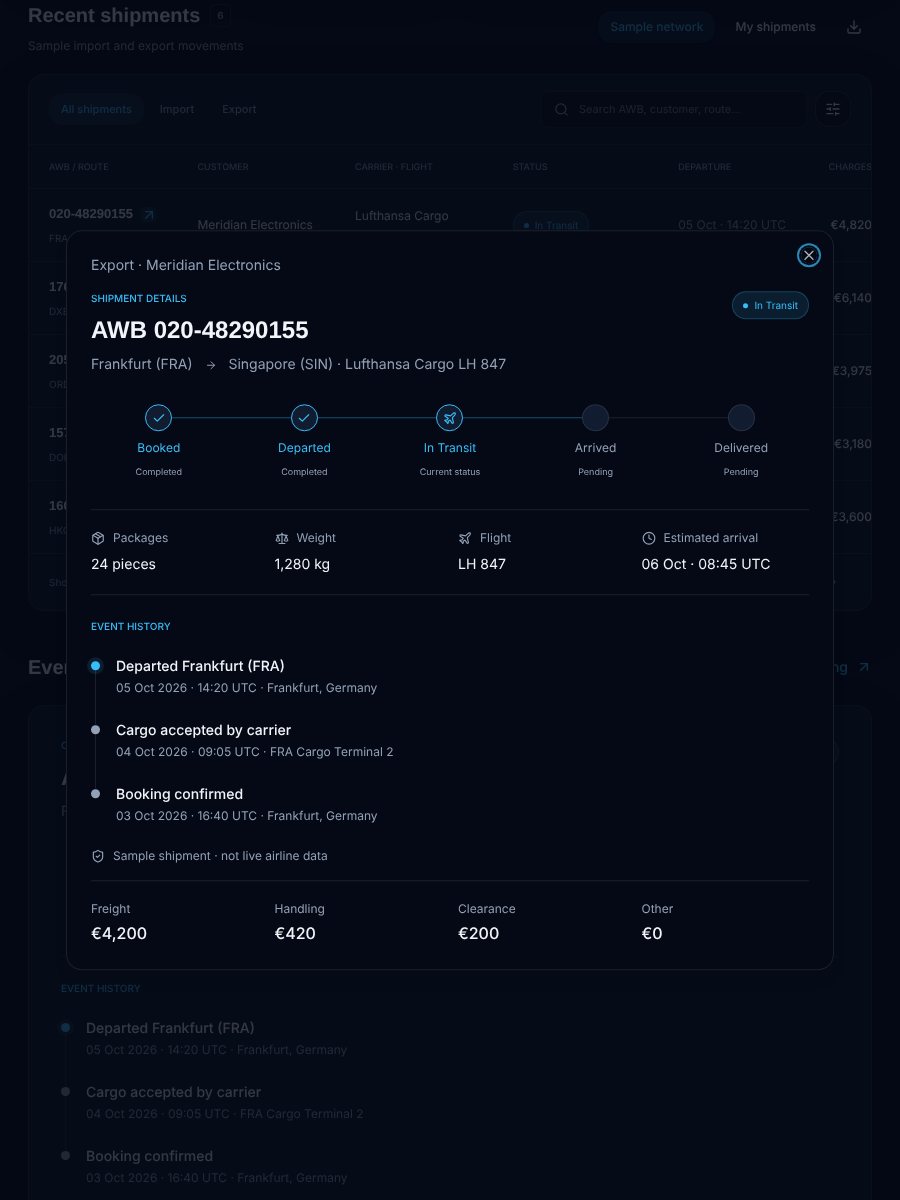Viewport: 900px width, 1200px height.
Task: Click the 06 Oct · 08:45 UTC arrival
Action: [x=706, y=564]
